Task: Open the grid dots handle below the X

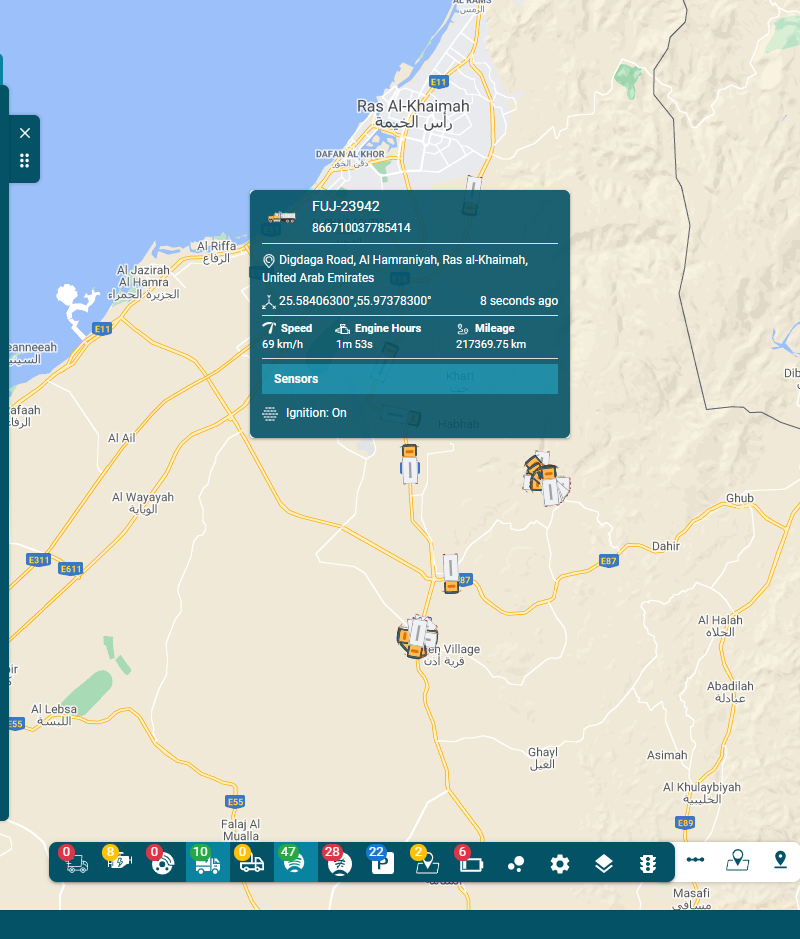Action: pos(25,160)
